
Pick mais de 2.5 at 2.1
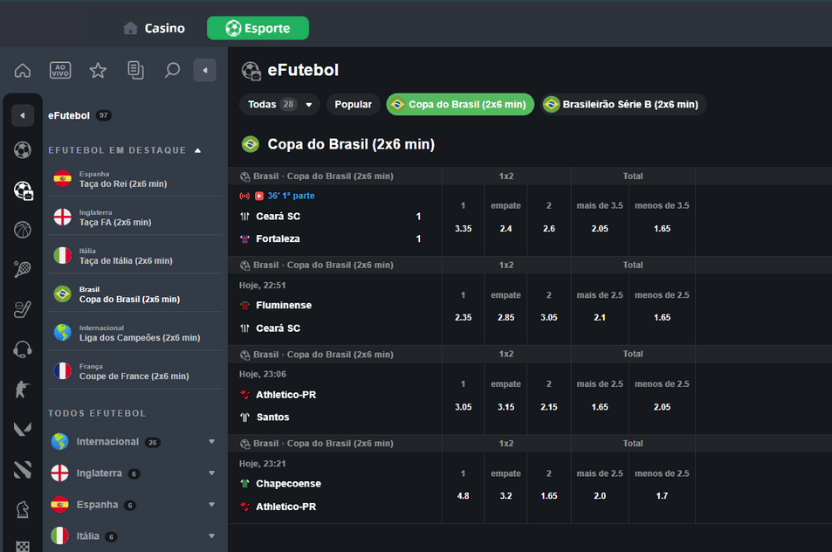(x=600, y=317)
